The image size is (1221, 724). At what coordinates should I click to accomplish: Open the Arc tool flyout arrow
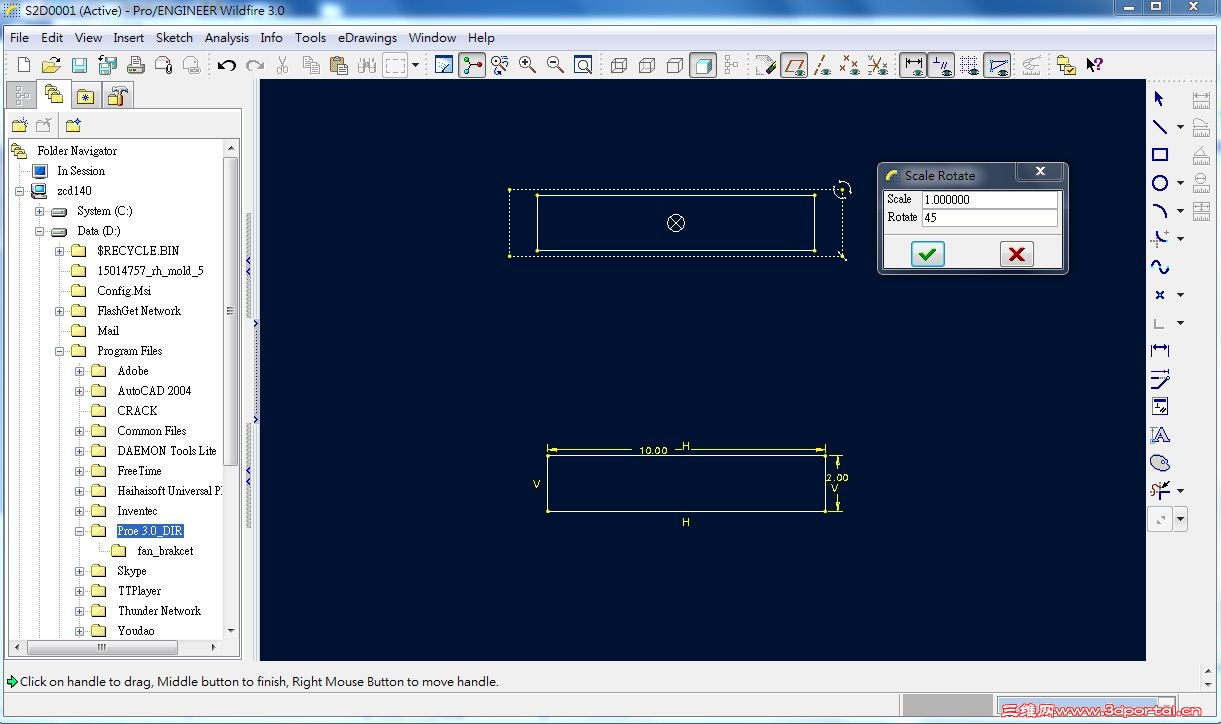click(1180, 211)
